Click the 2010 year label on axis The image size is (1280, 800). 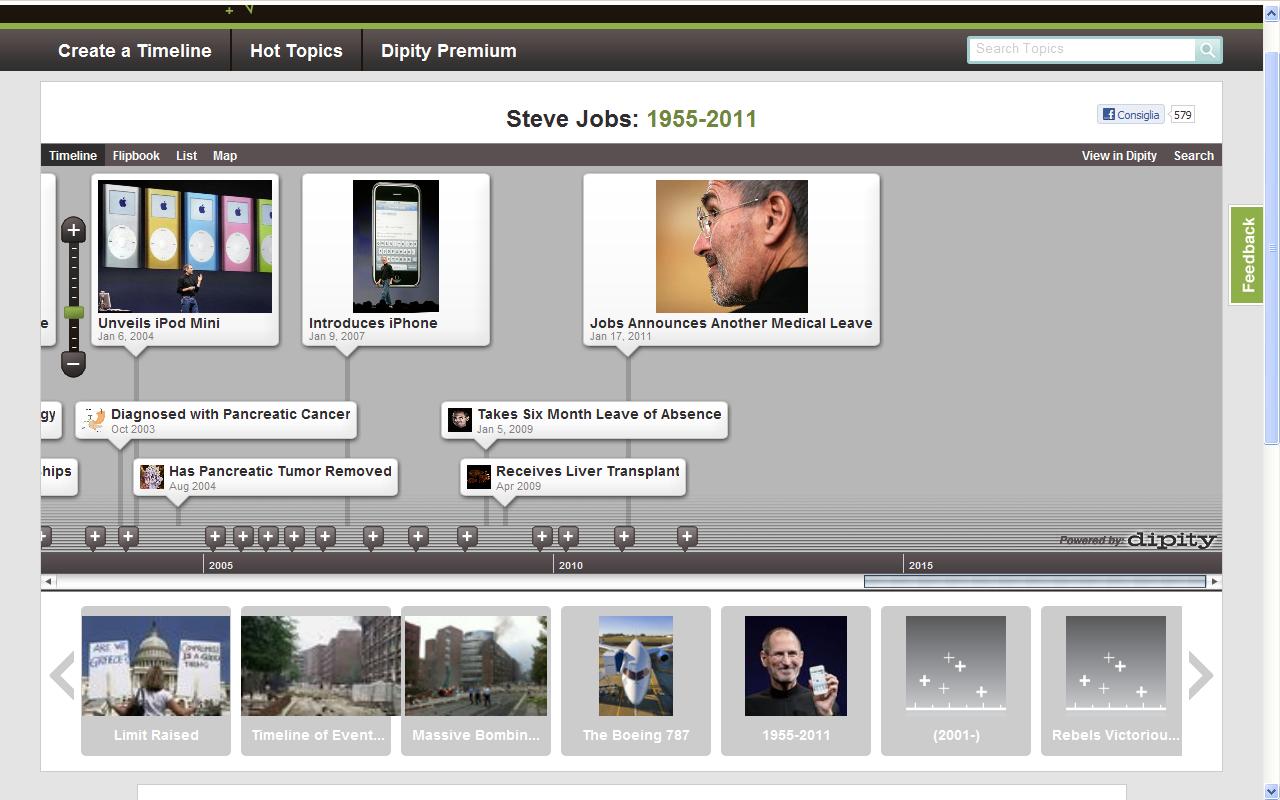[571, 565]
